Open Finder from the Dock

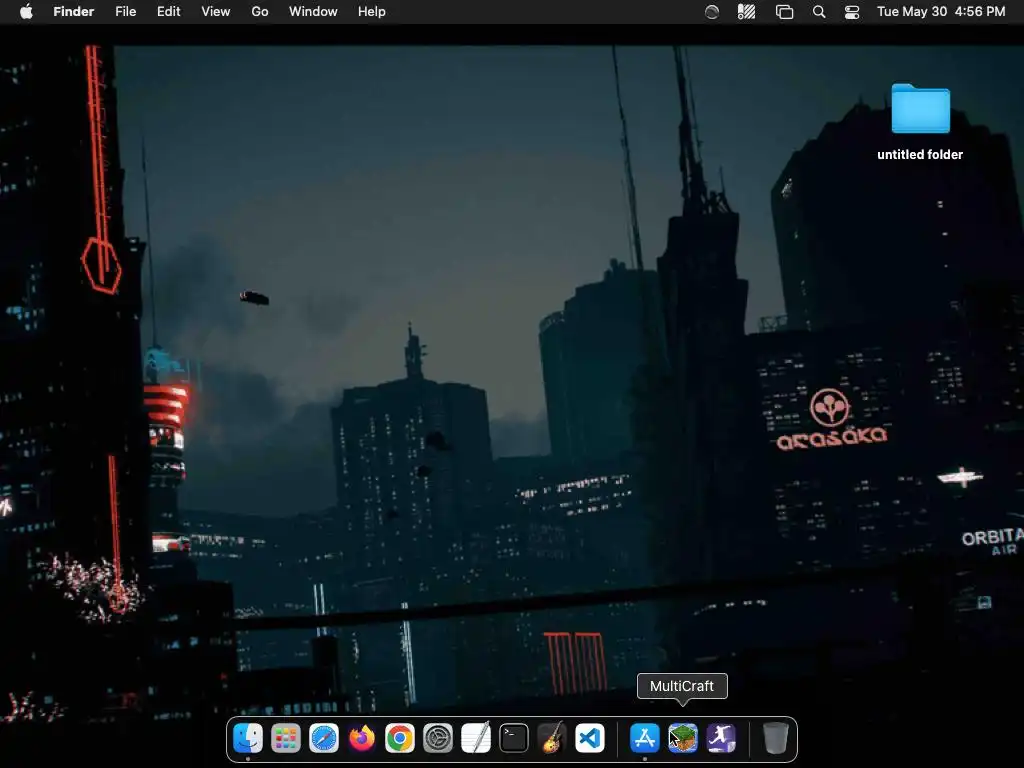click(248, 739)
